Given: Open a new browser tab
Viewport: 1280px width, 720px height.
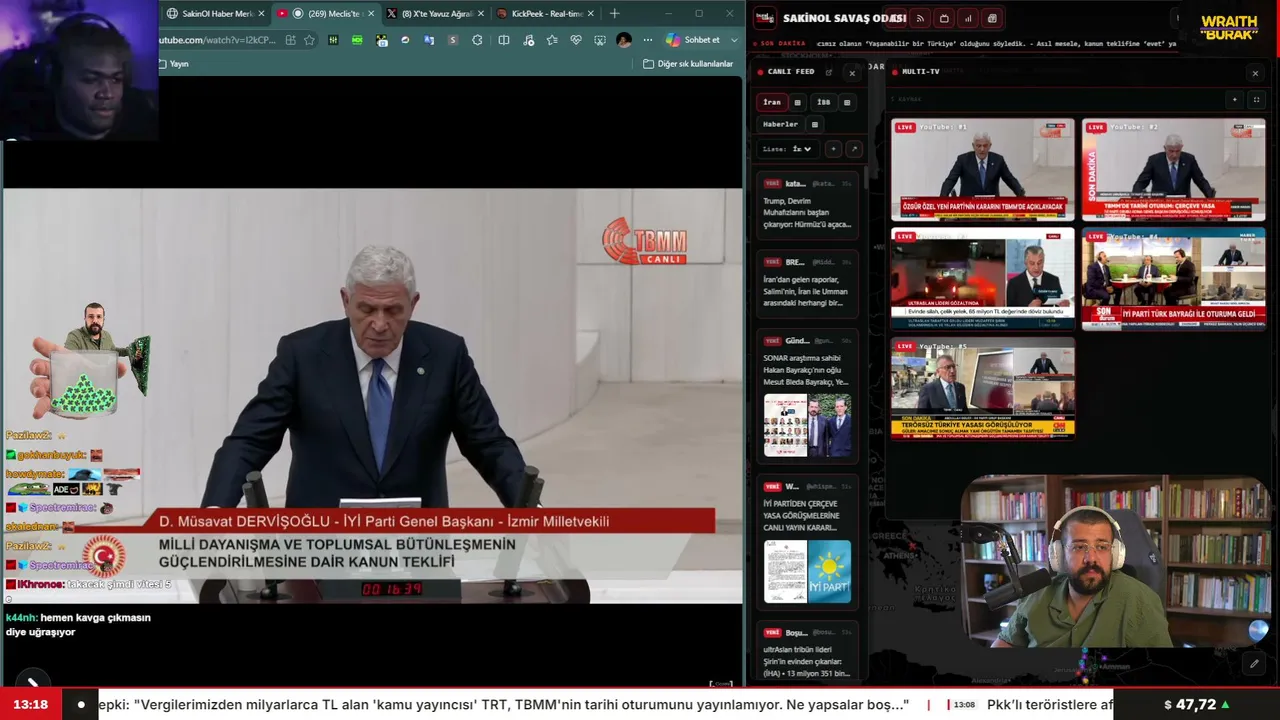Looking at the screenshot, I should [x=614, y=14].
